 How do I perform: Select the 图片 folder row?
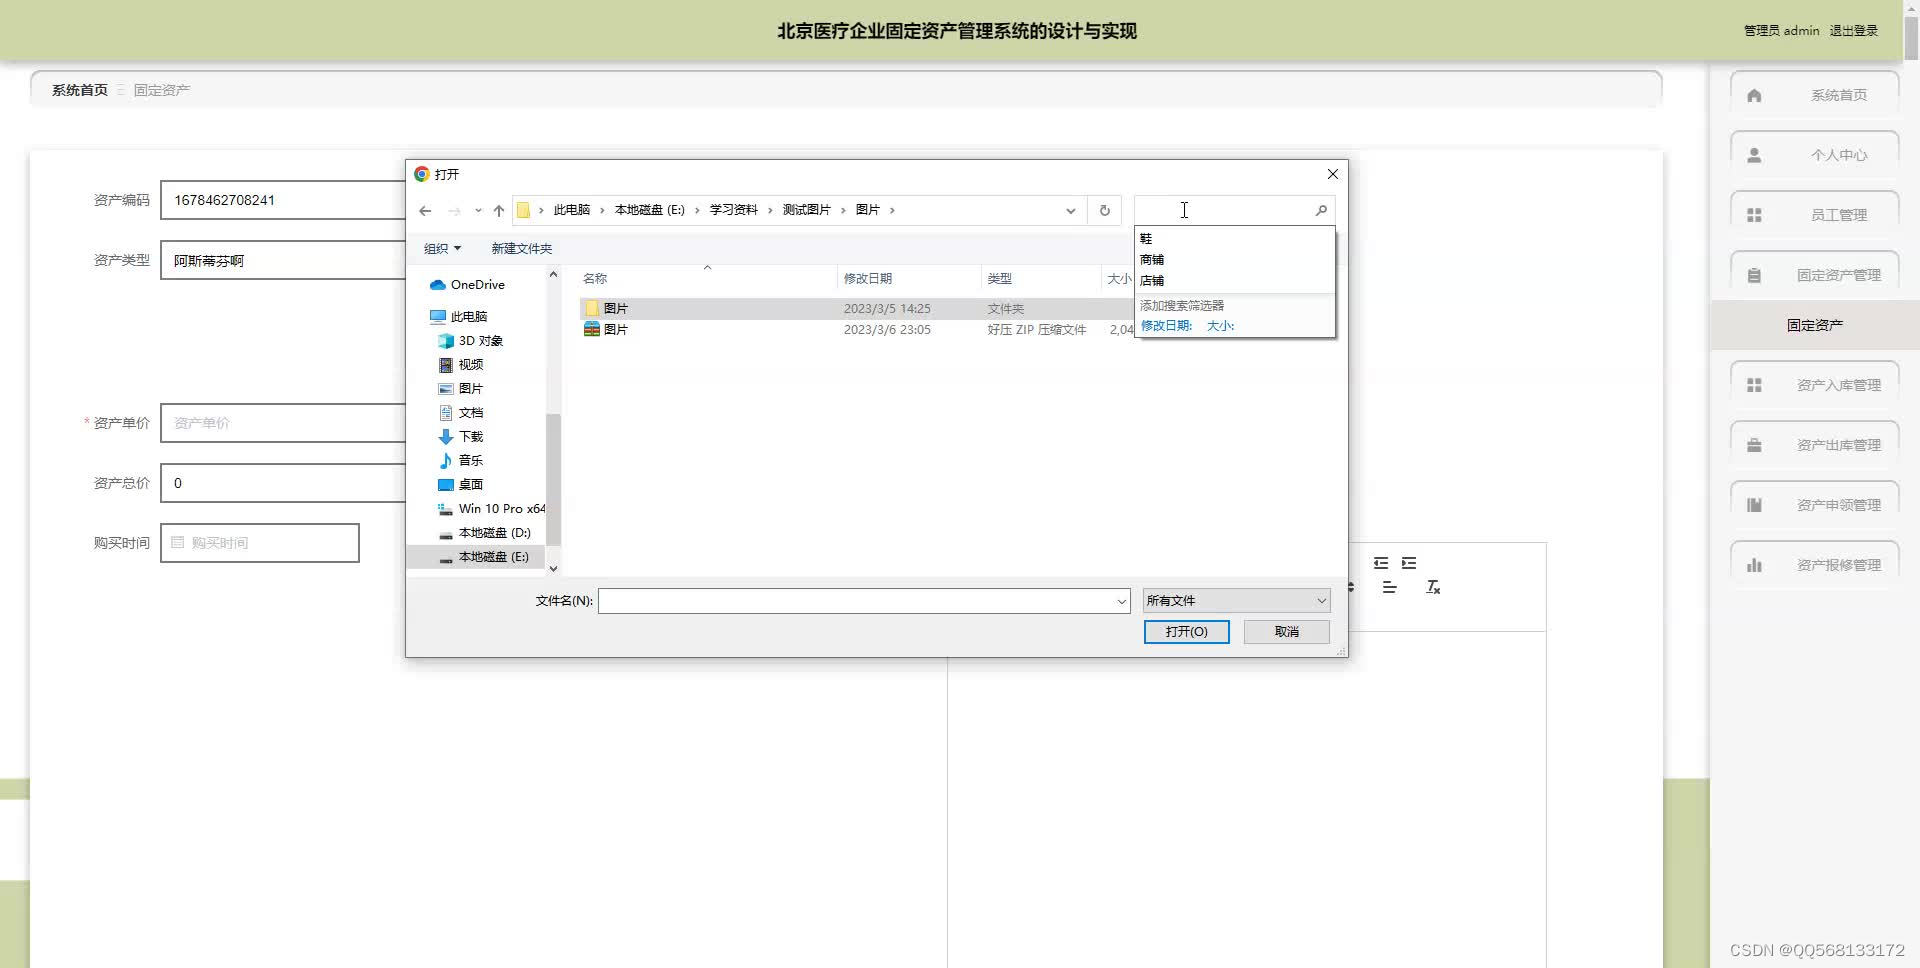(x=855, y=309)
